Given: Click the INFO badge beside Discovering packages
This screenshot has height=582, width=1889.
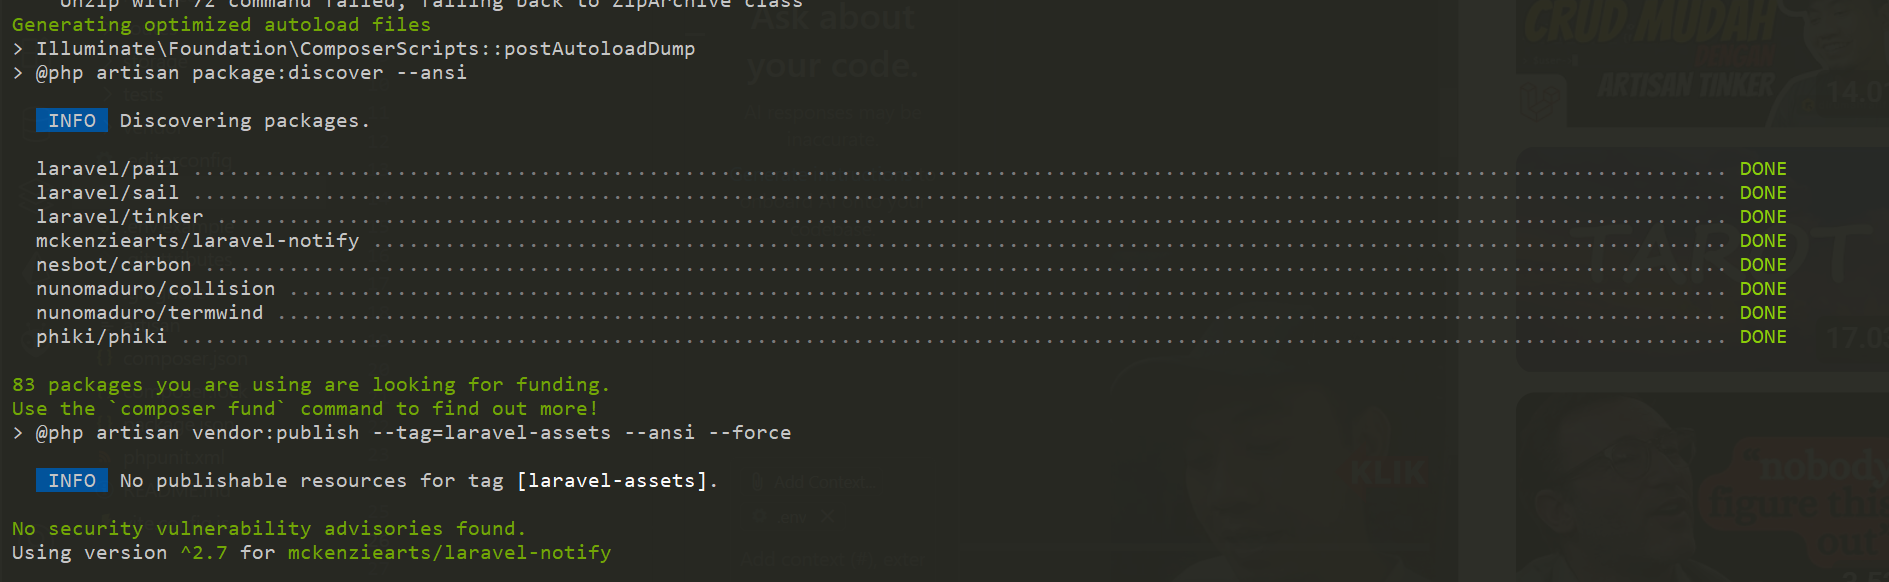Looking at the screenshot, I should [x=72, y=121].
